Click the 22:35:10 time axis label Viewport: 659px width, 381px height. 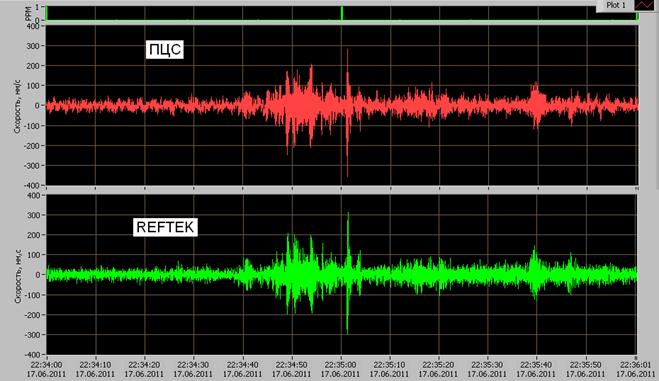click(390, 365)
